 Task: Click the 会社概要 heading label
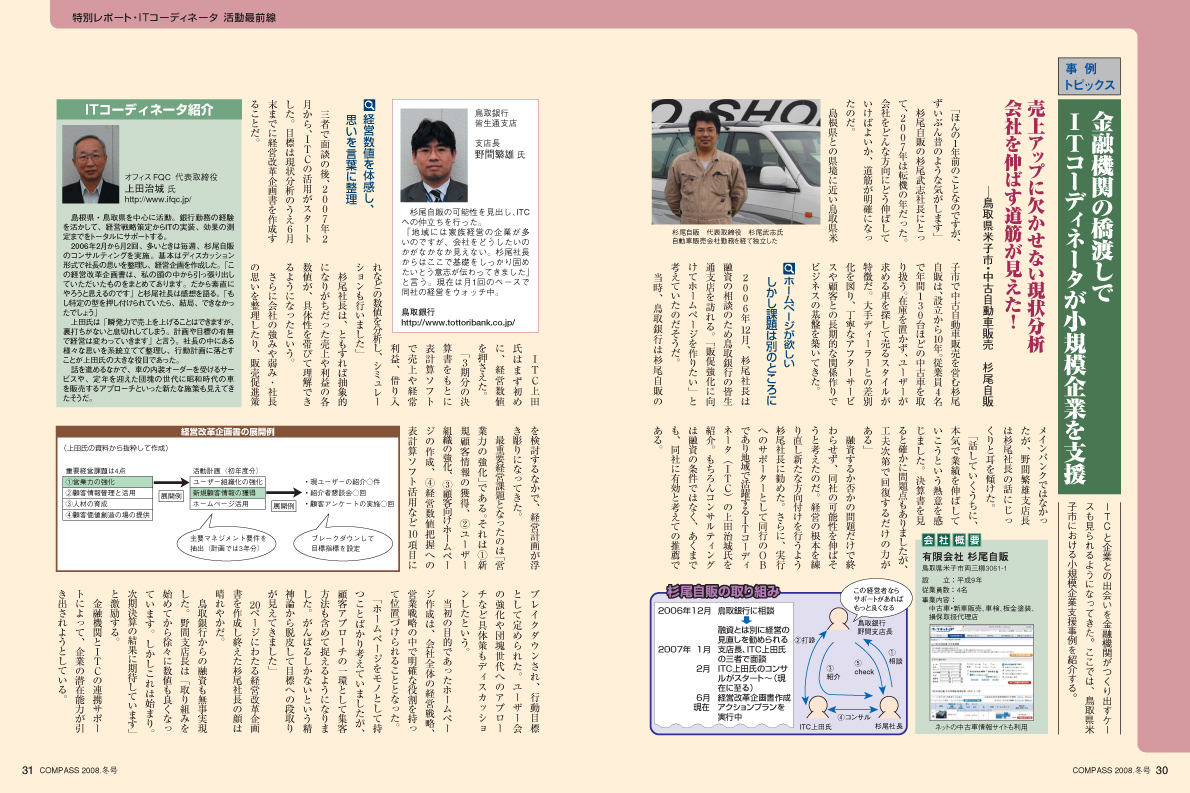(x=952, y=540)
